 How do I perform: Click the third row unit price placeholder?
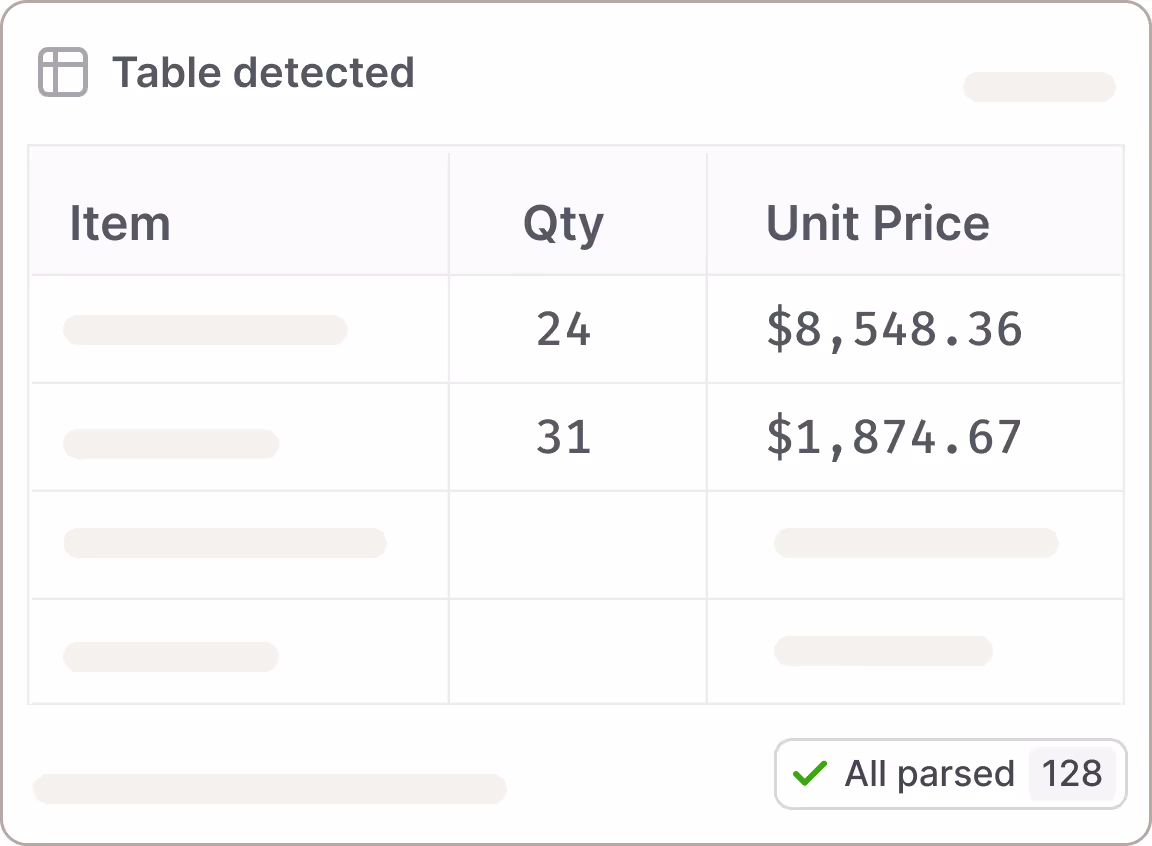[x=916, y=543]
